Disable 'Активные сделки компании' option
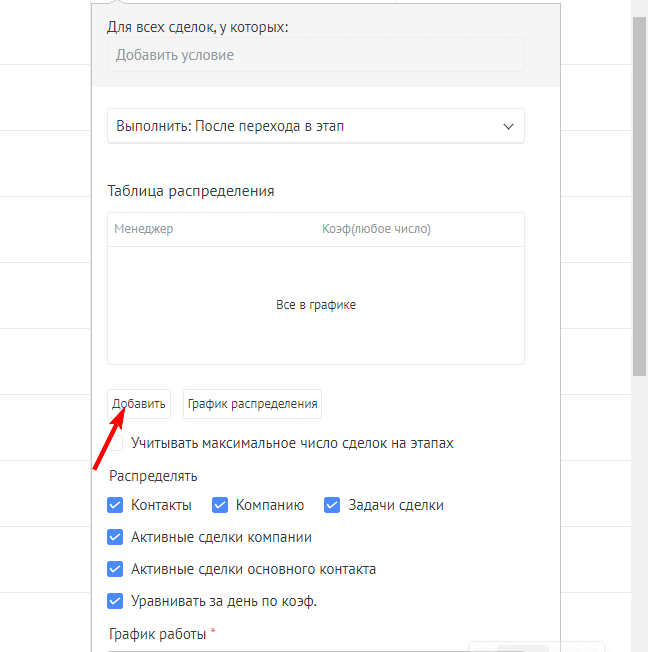The image size is (648, 652). [x=116, y=537]
